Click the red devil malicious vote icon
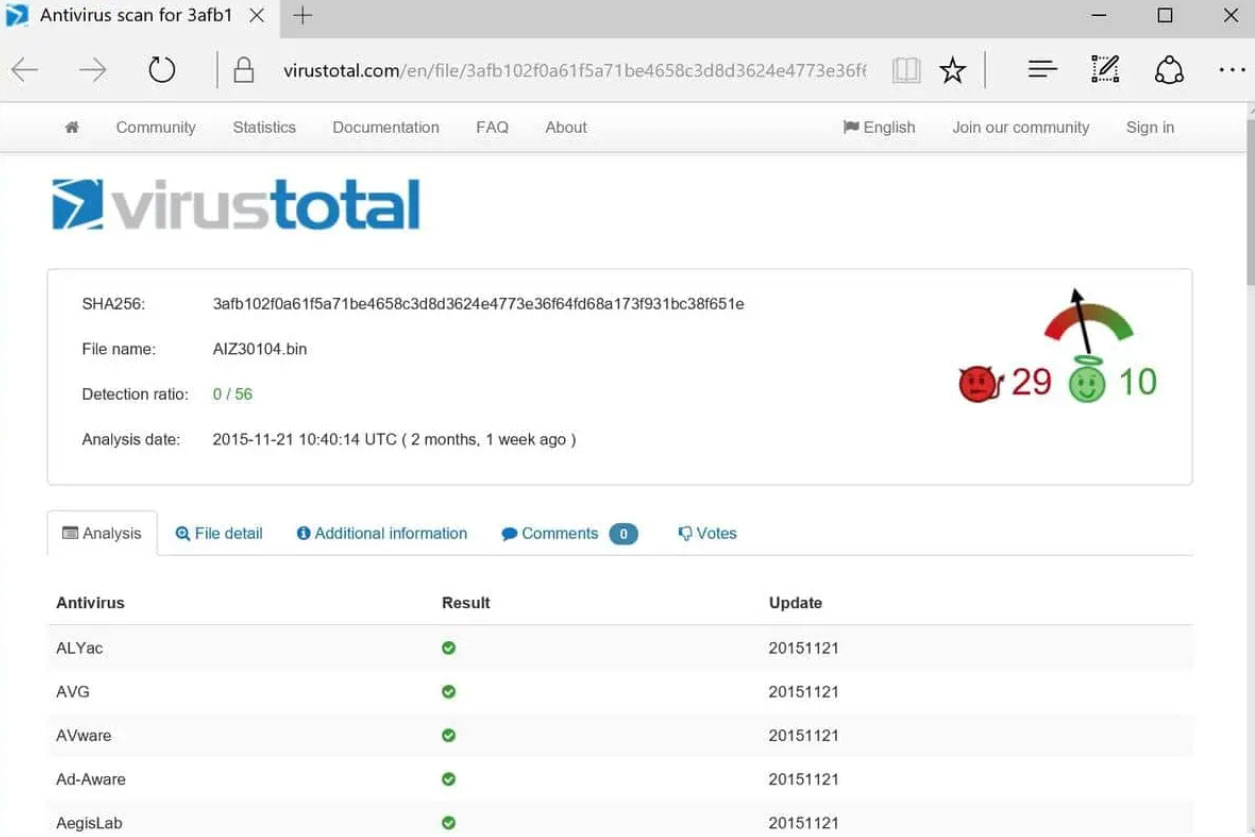Viewport: 1255px width, 837px height. [x=980, y=384]
